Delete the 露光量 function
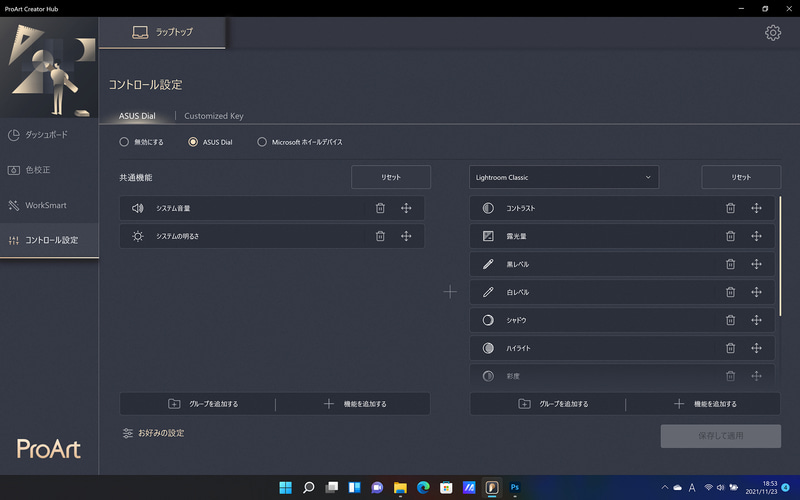The height and width of the screenshot is (500, 800). (731, 236)
